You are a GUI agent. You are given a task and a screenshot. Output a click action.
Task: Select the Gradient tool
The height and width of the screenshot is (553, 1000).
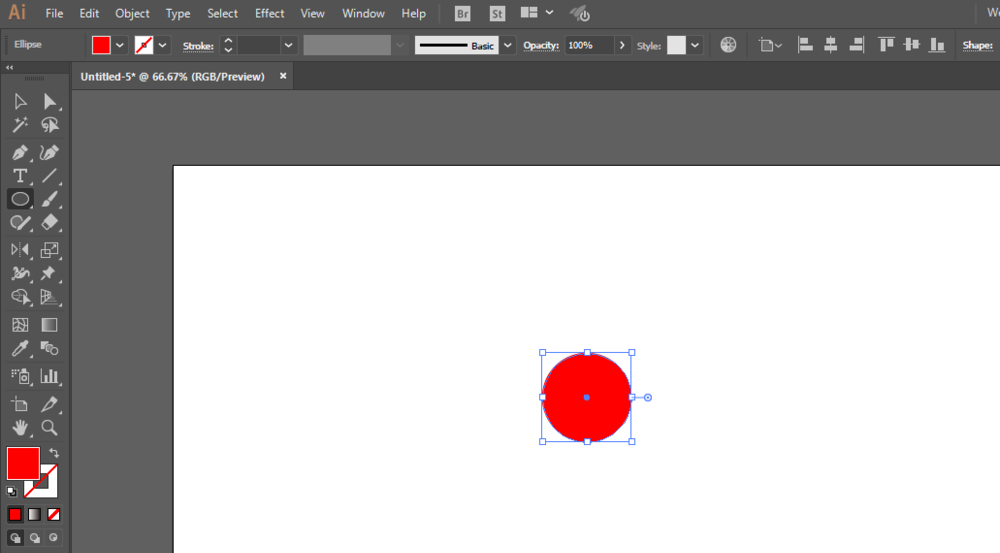(x=49, y=325)
